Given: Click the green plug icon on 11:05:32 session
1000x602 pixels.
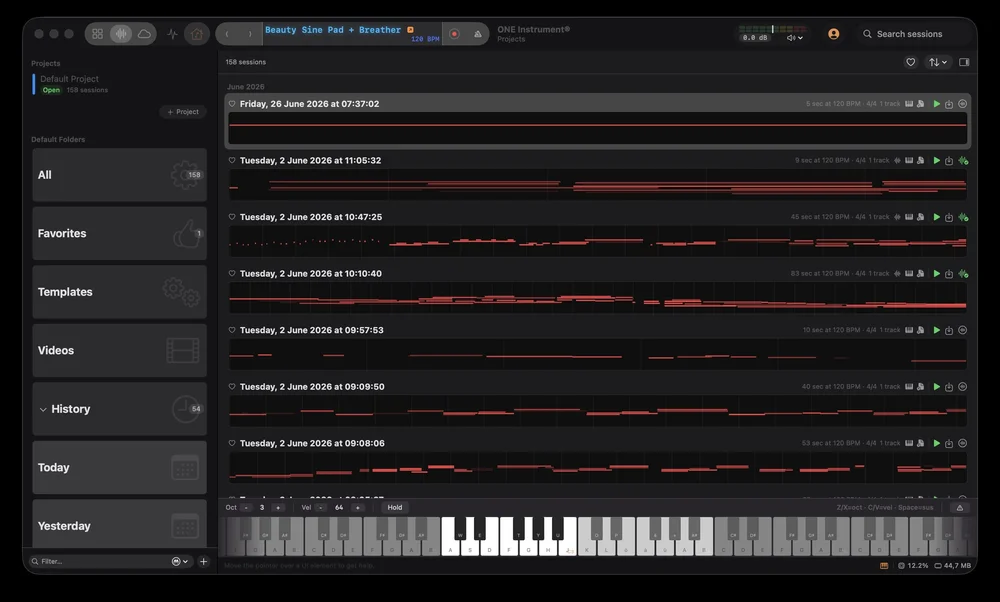Looking at the screenshot, I should point(963,161).
